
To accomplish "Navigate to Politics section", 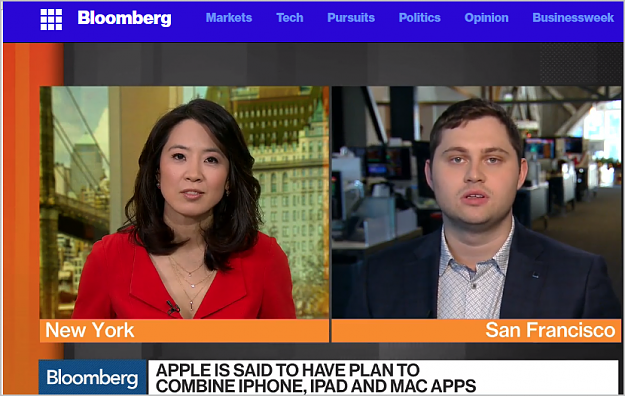I will tap(420, 18).
